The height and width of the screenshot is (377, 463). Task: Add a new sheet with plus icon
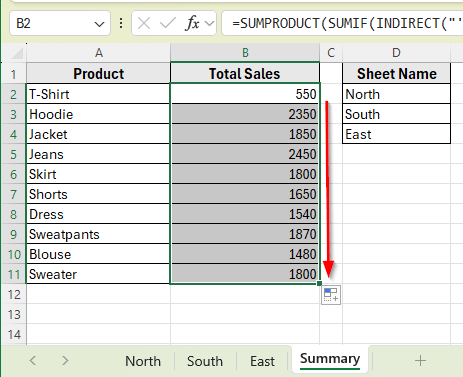420,361
